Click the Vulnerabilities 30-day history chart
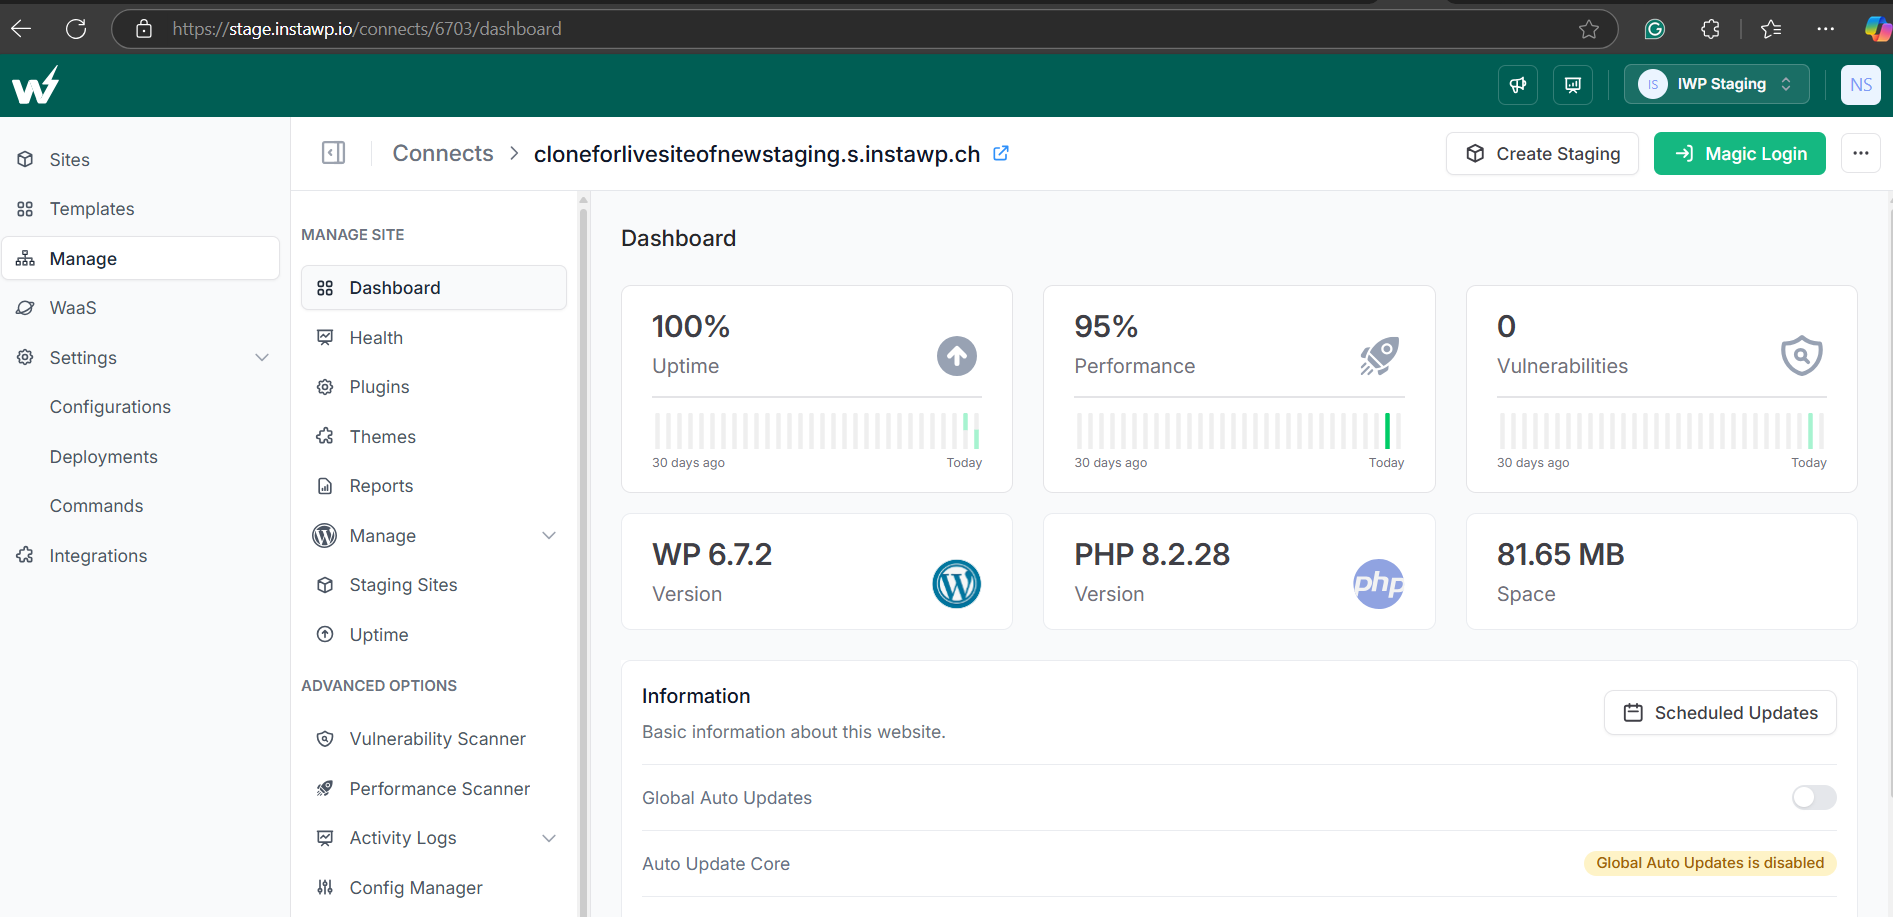This screenshot has width=1893, height=917. pyautogui.click(x=1661, y=431)
